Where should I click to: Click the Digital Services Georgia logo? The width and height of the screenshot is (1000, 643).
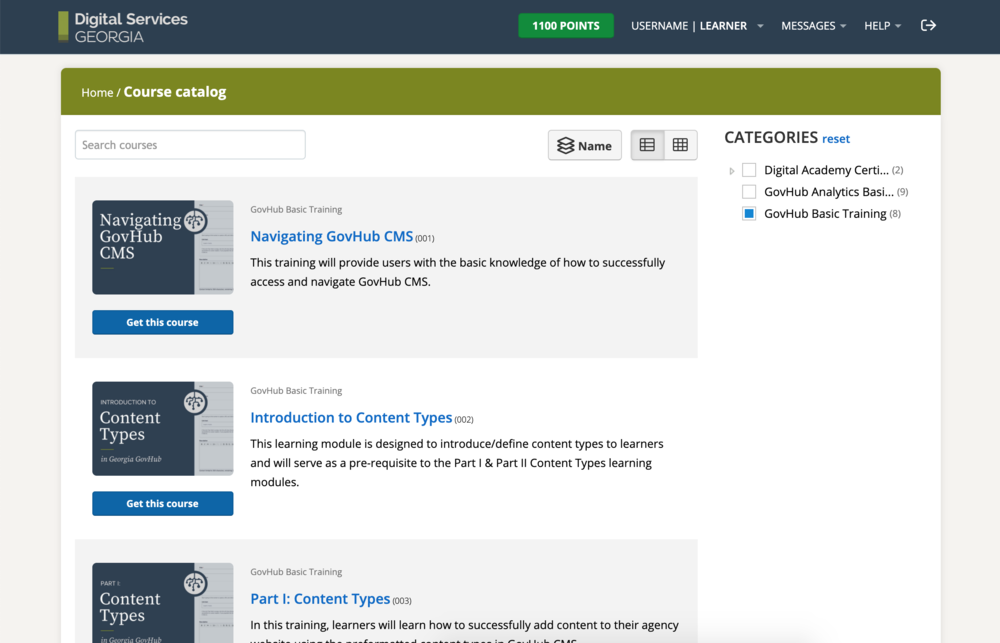(x=122, y=26)
